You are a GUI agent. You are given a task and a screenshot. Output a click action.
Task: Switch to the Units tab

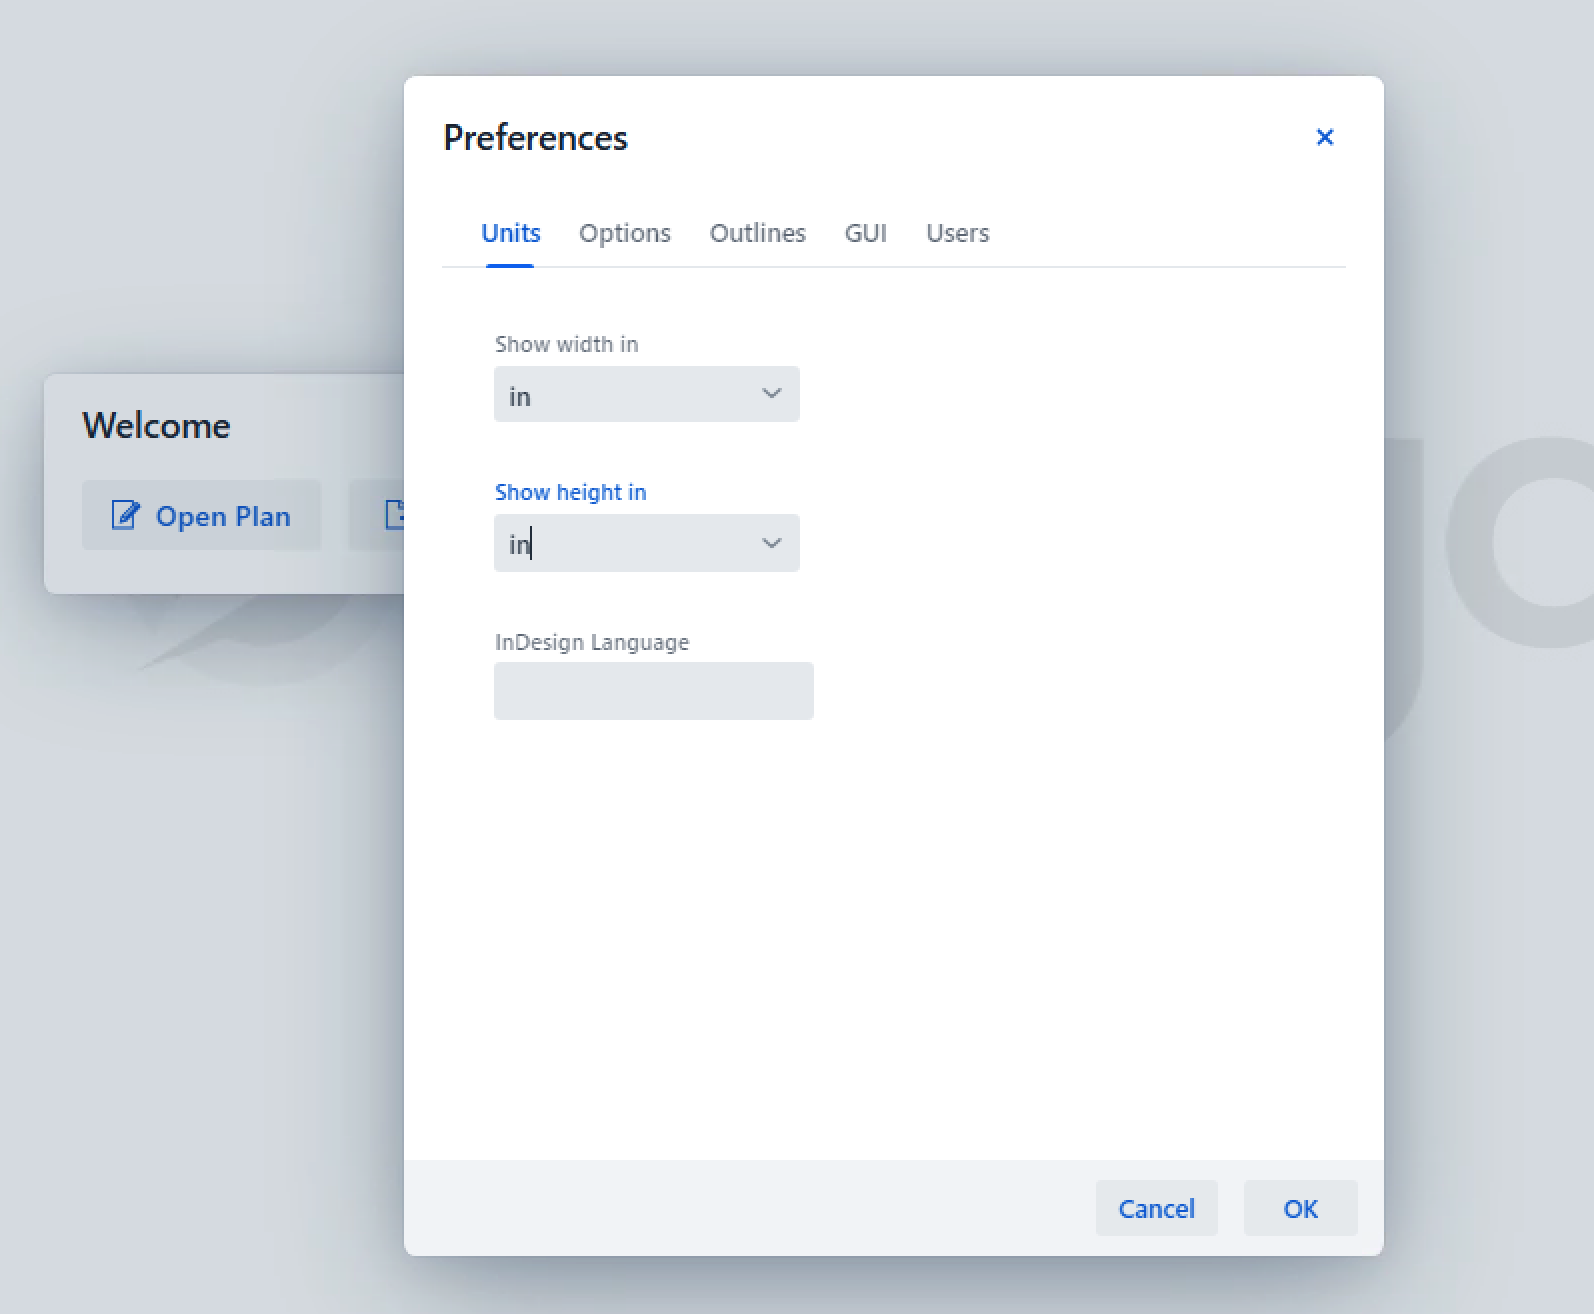[510, 233]
